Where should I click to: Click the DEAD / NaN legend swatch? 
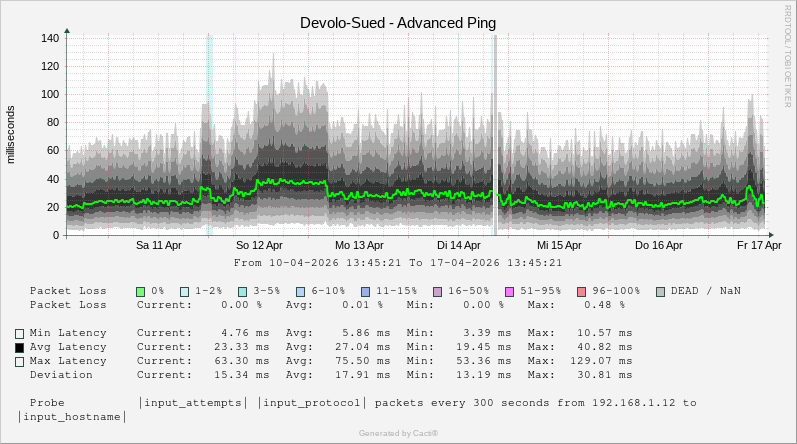pos(660,291)
